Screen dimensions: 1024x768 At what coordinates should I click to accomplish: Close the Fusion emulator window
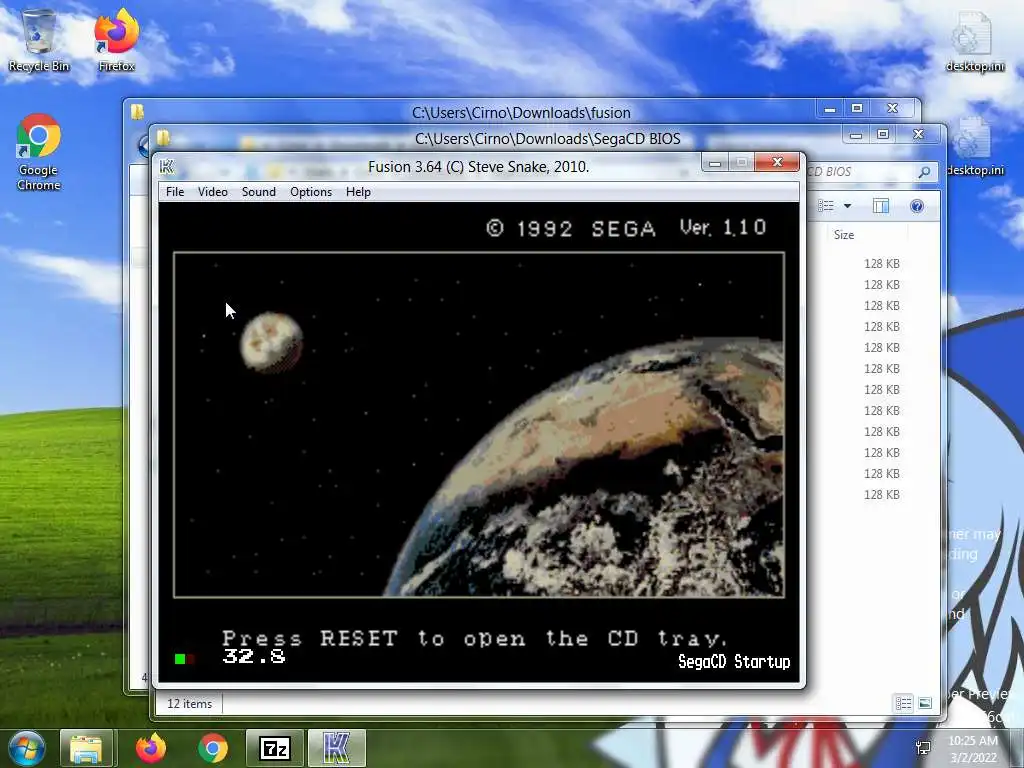776,162
